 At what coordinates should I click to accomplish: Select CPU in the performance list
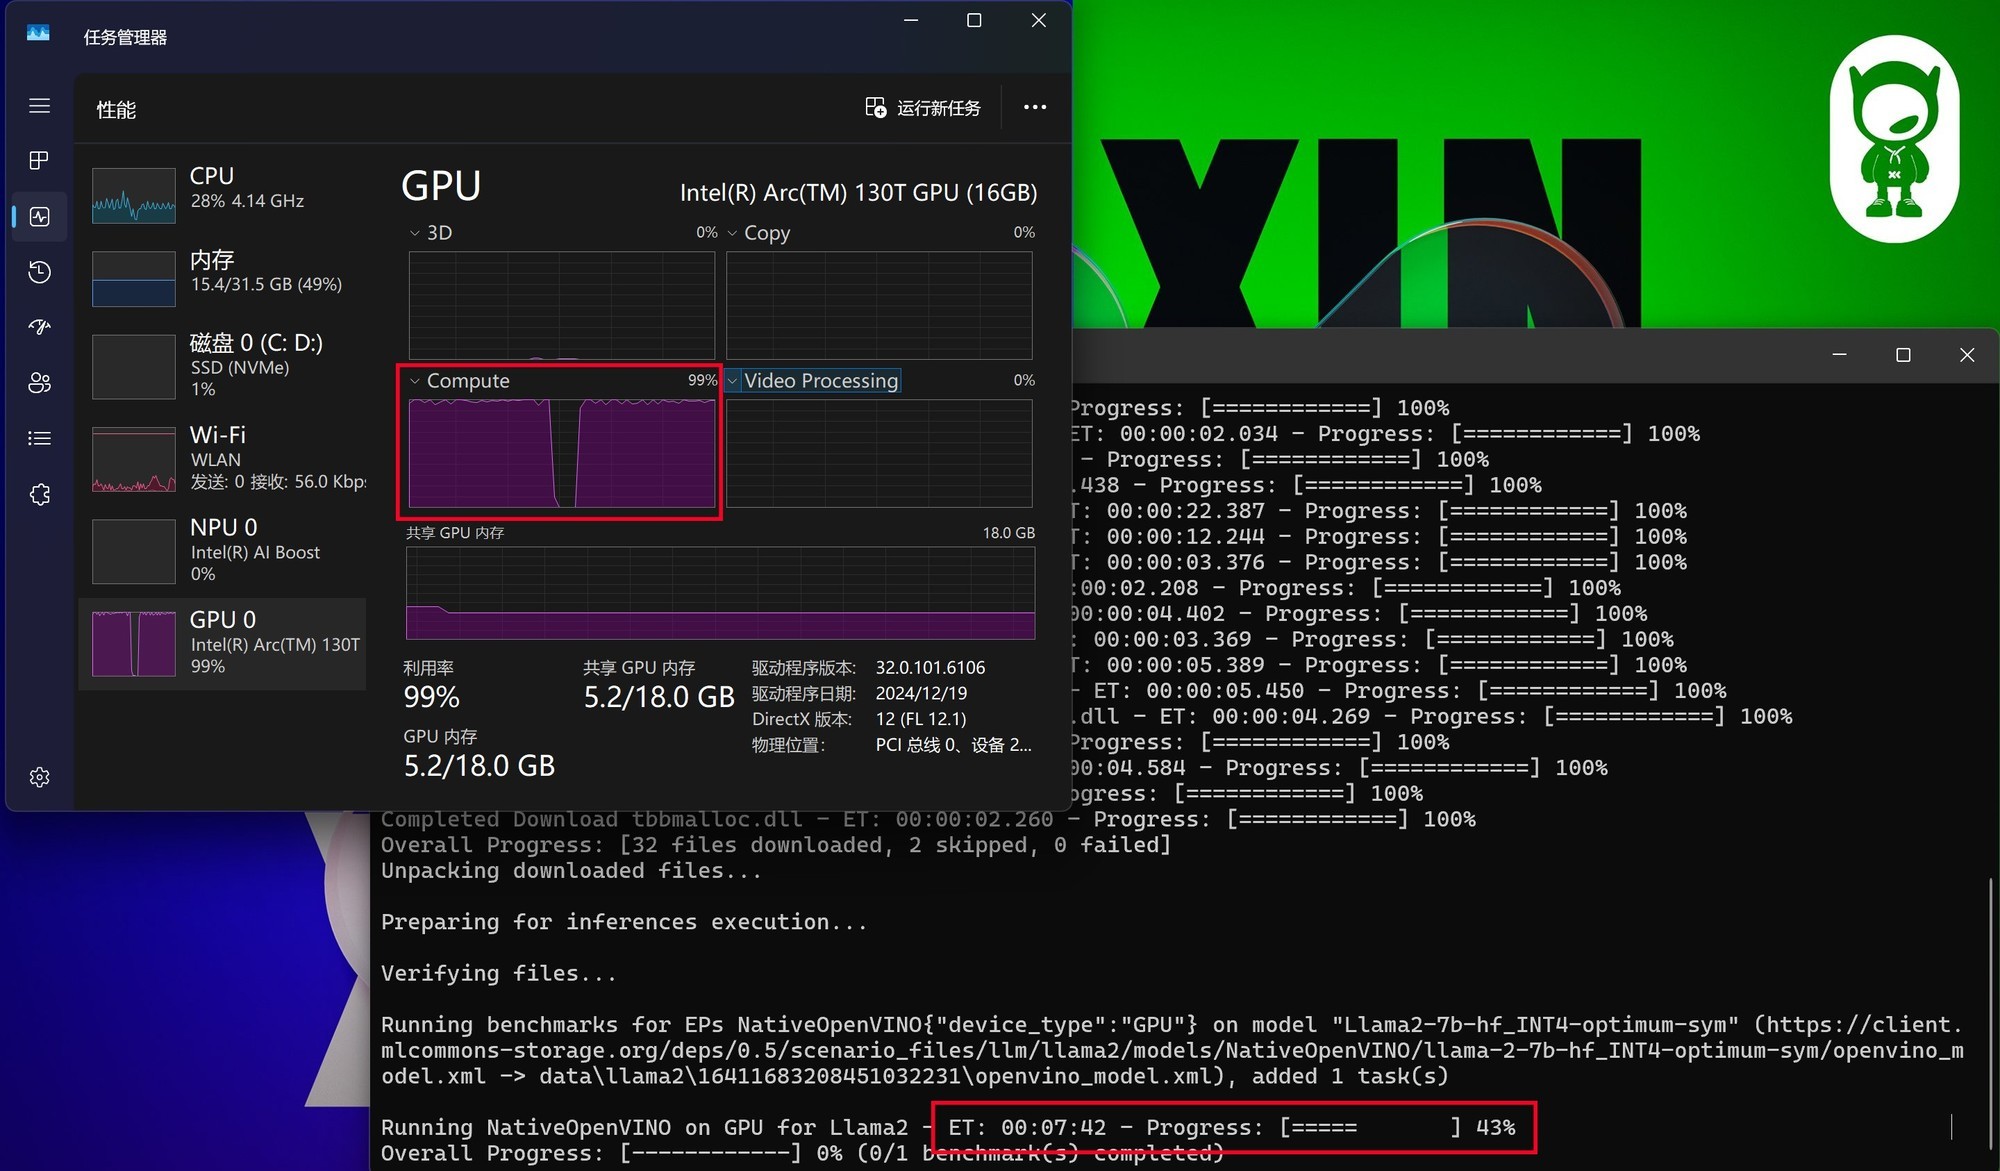(222, 194)
